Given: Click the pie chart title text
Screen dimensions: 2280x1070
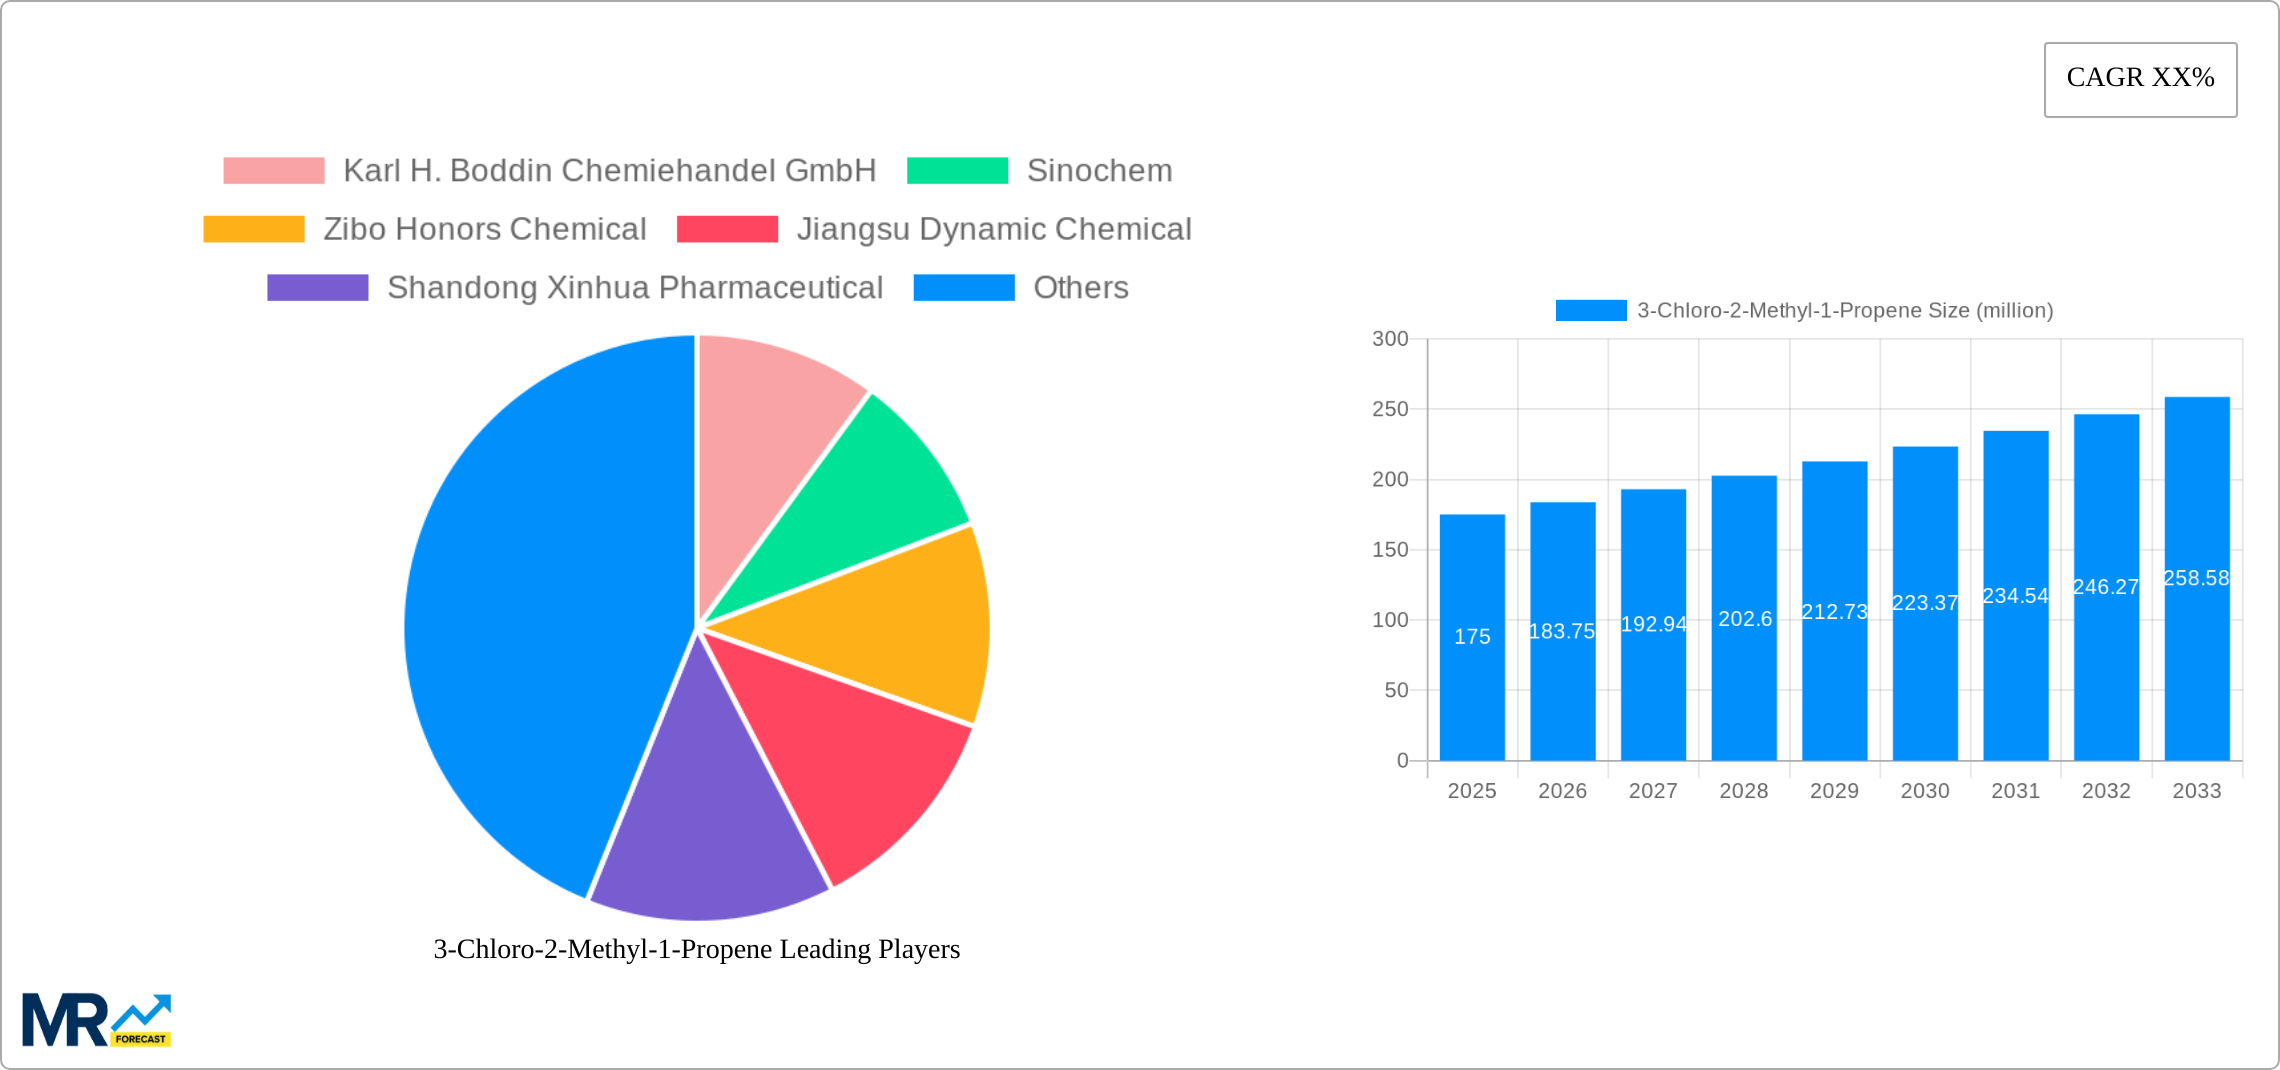Looking at the screenshot, I should (x=695, y=950).
